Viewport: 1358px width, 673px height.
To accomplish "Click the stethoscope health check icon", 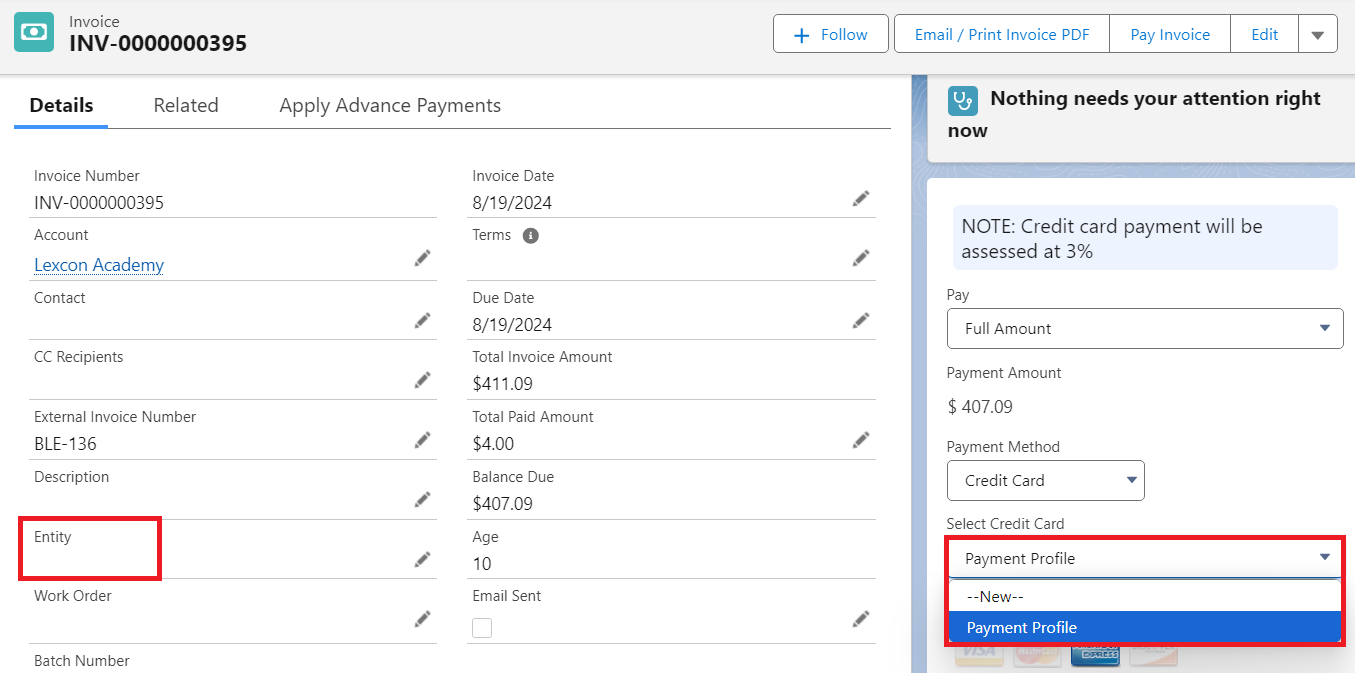I will [x=963, y=100].
